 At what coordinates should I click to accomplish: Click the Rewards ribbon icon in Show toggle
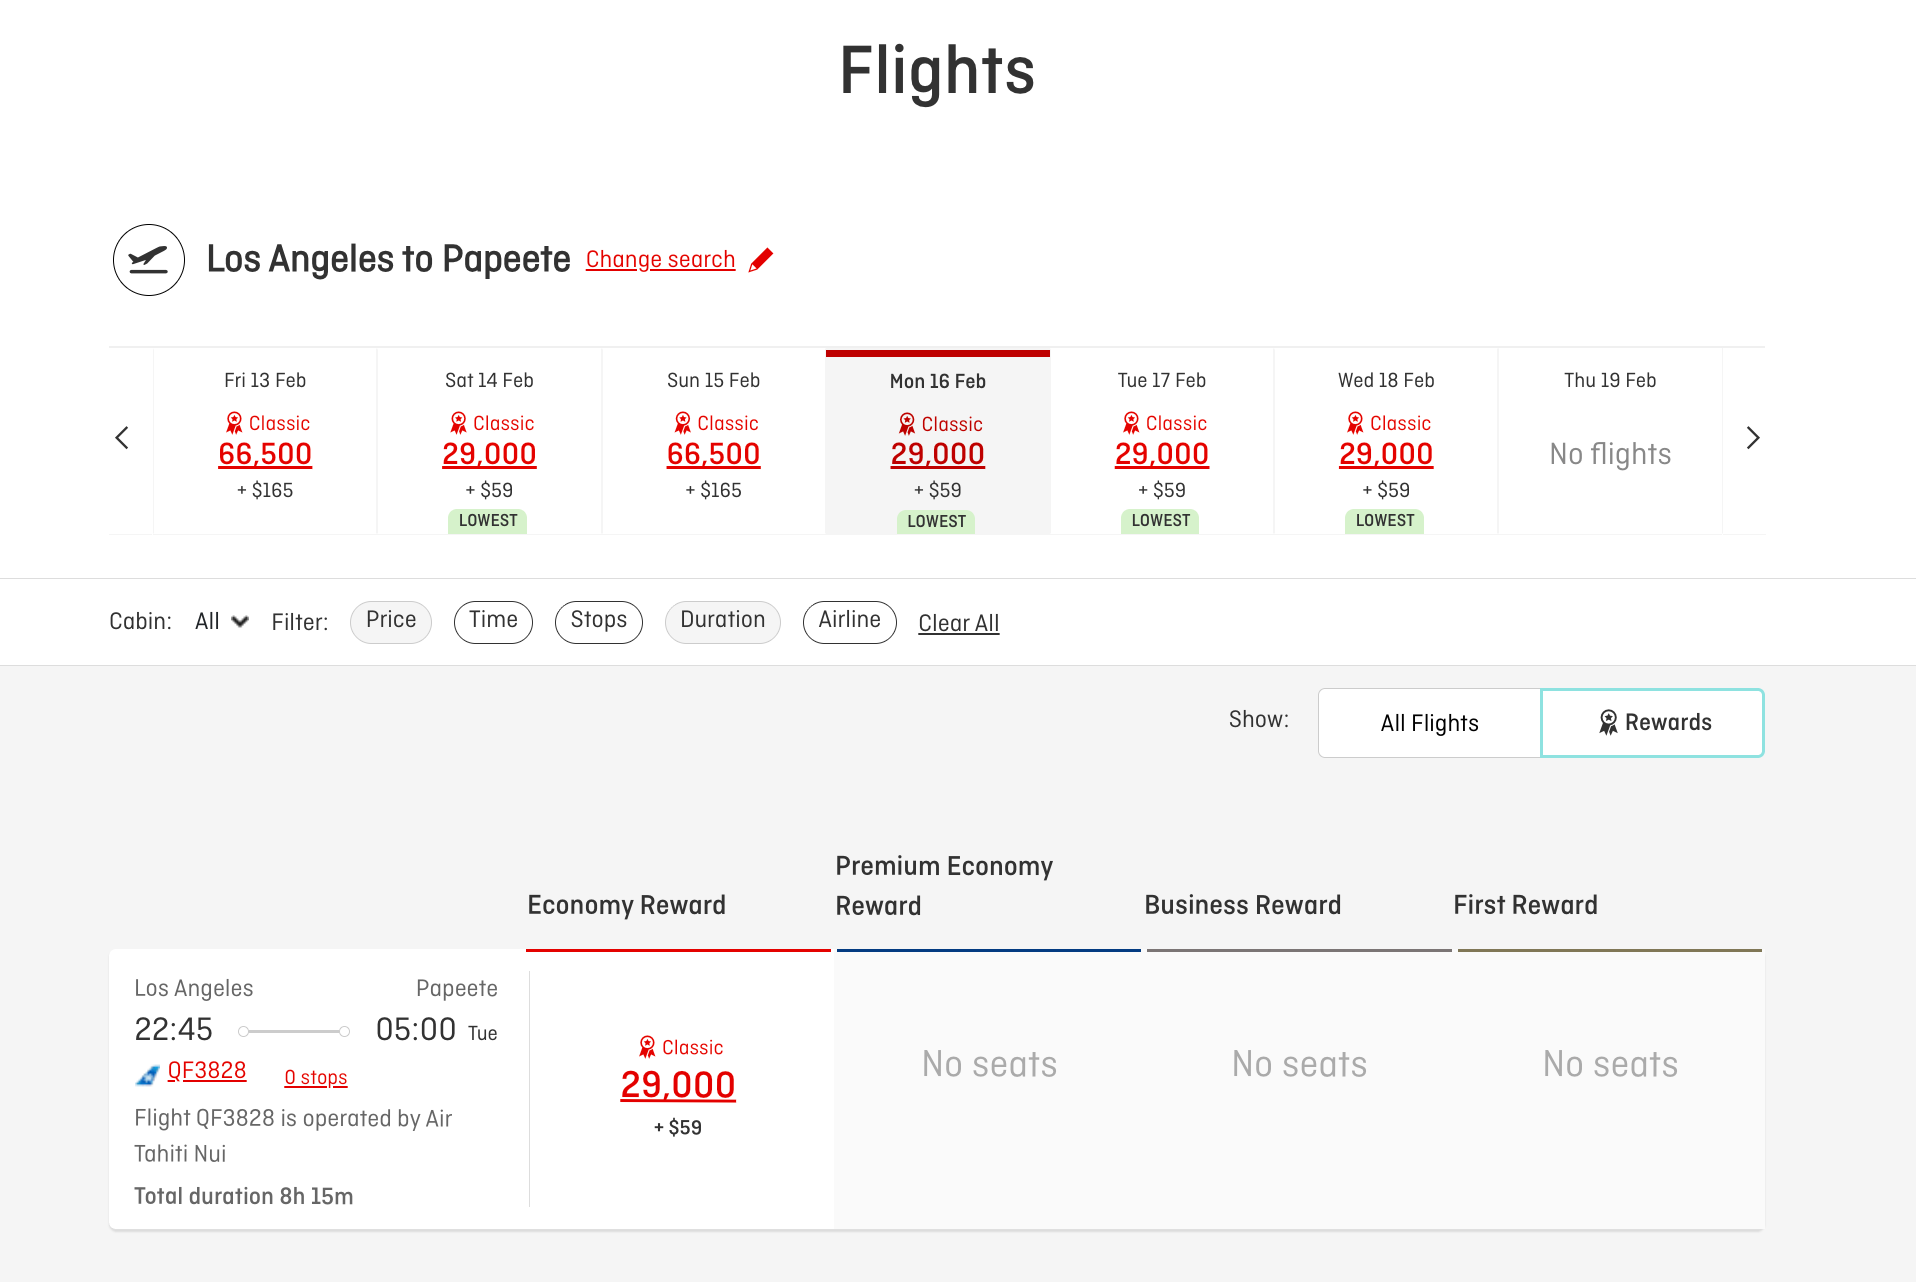[1608, 722]
